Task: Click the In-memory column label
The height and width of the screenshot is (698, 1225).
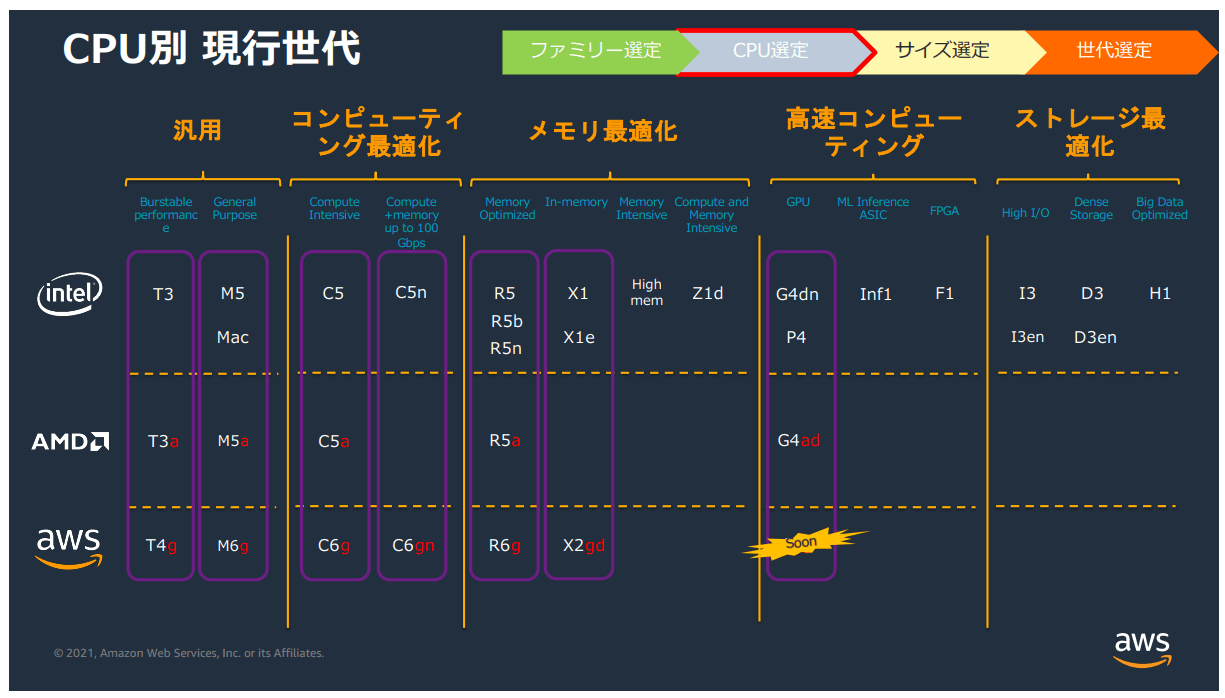Action: 576,202
